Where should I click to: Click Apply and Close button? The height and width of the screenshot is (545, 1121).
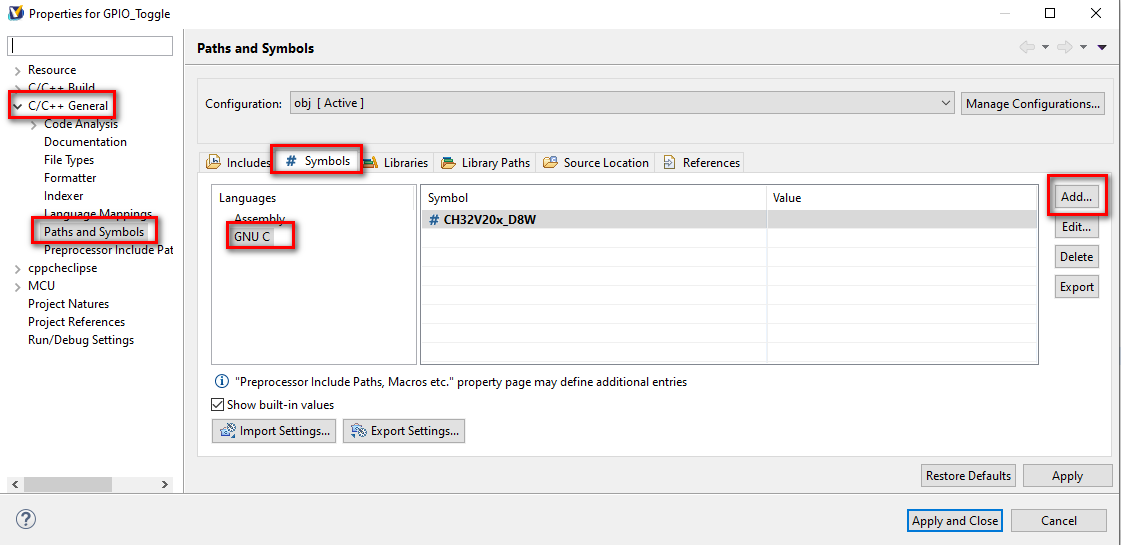pos(955,521)
